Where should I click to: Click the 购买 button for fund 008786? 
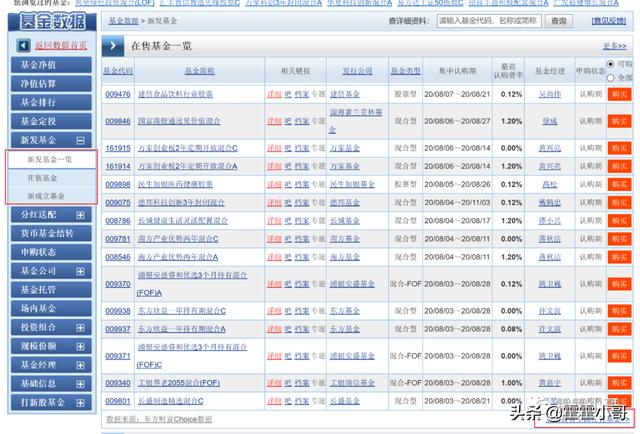pyautogui.click(x=619, y=221)
